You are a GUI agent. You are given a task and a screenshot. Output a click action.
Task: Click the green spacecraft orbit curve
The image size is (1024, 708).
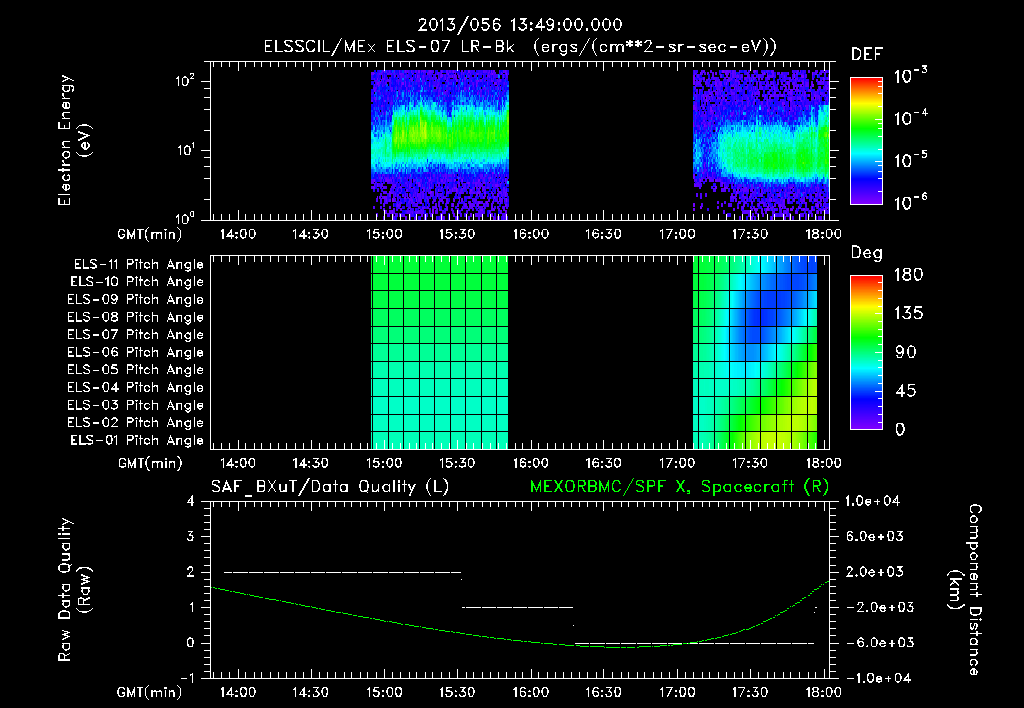[x=520, y=641]
